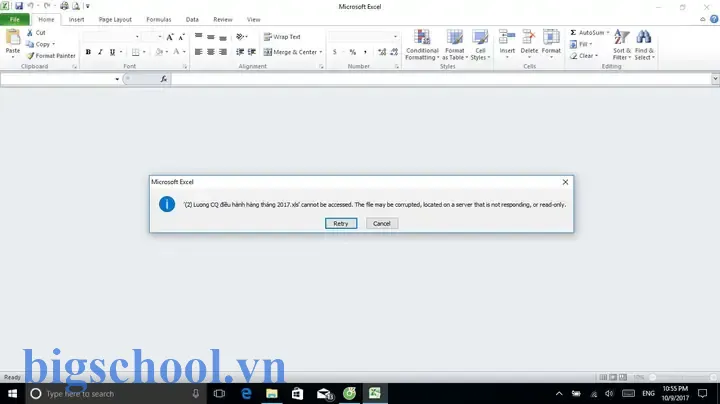Screen dimensions: 720x404
Task: Apply percent style format
Action: pos(353,52)
